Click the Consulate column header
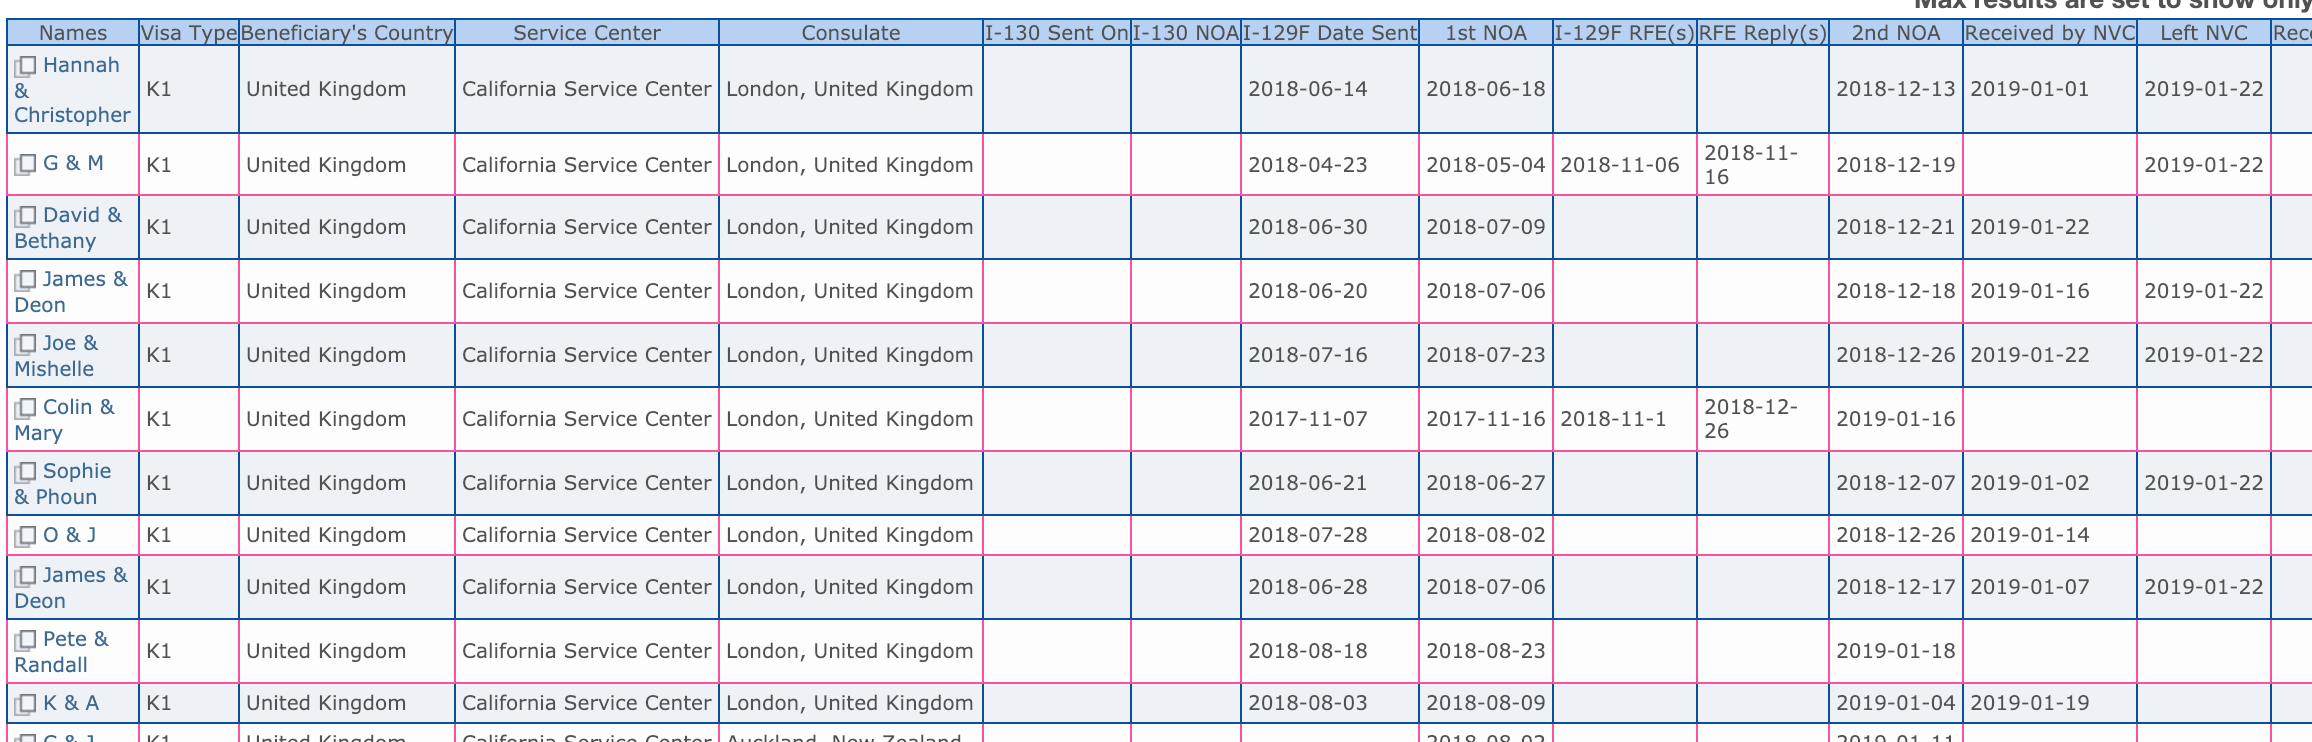This screenshot has height=742, width=2312. click(x=851, y=33)
